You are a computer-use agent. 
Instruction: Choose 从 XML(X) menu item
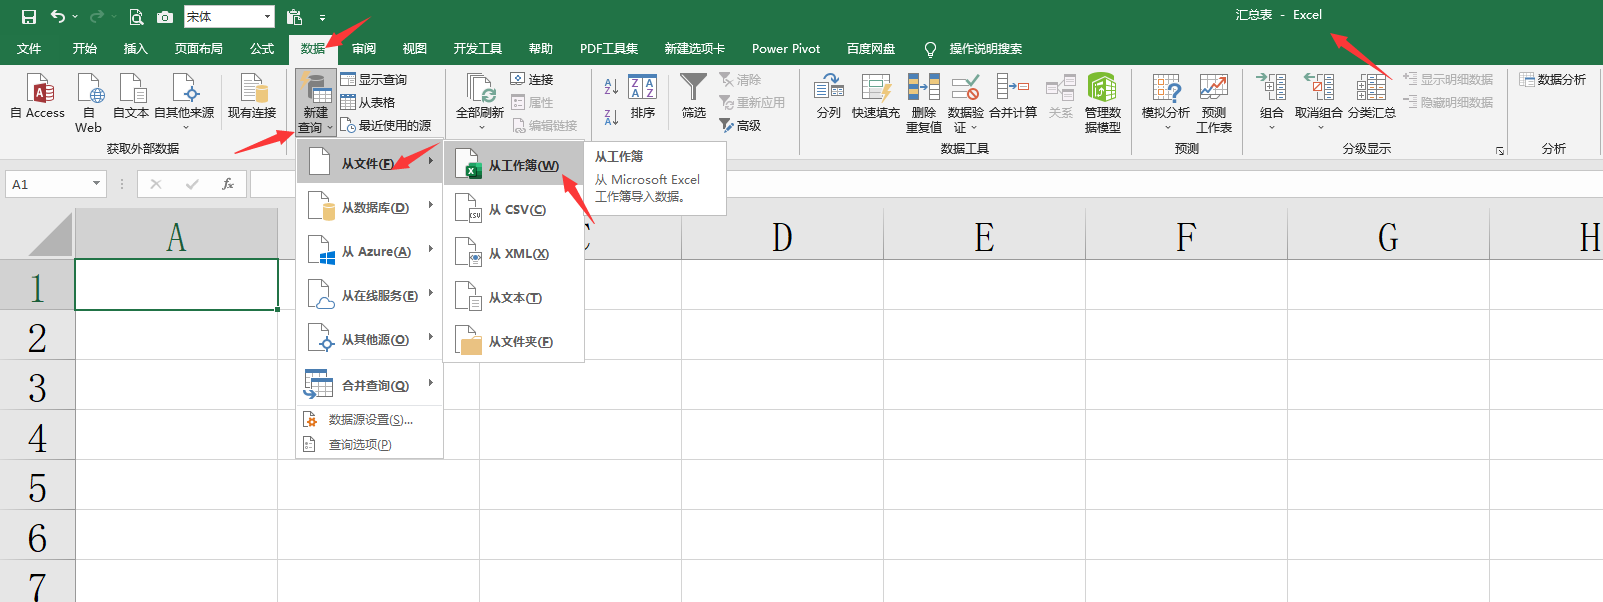514,253
